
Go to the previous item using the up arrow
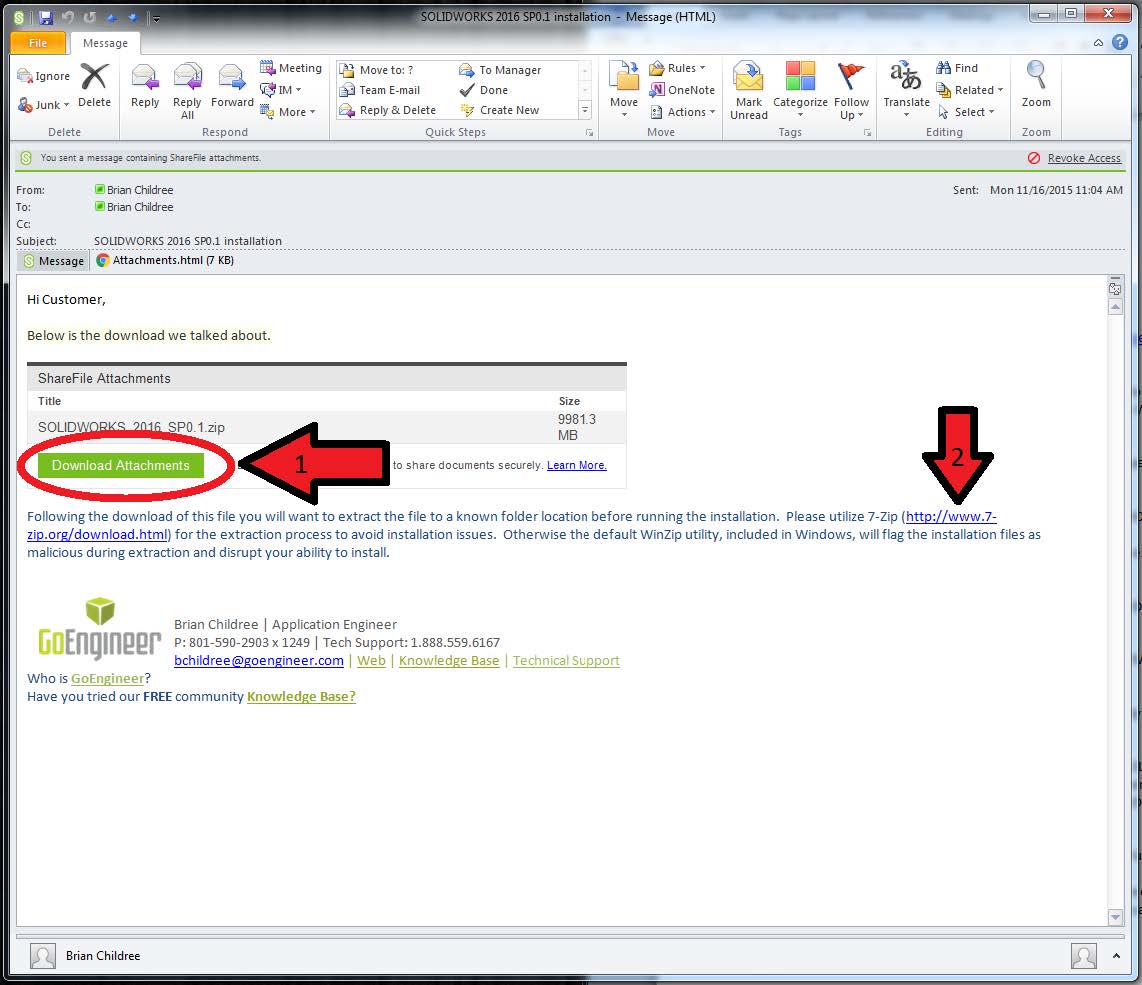pyautogui.click(x=111, y=17)
